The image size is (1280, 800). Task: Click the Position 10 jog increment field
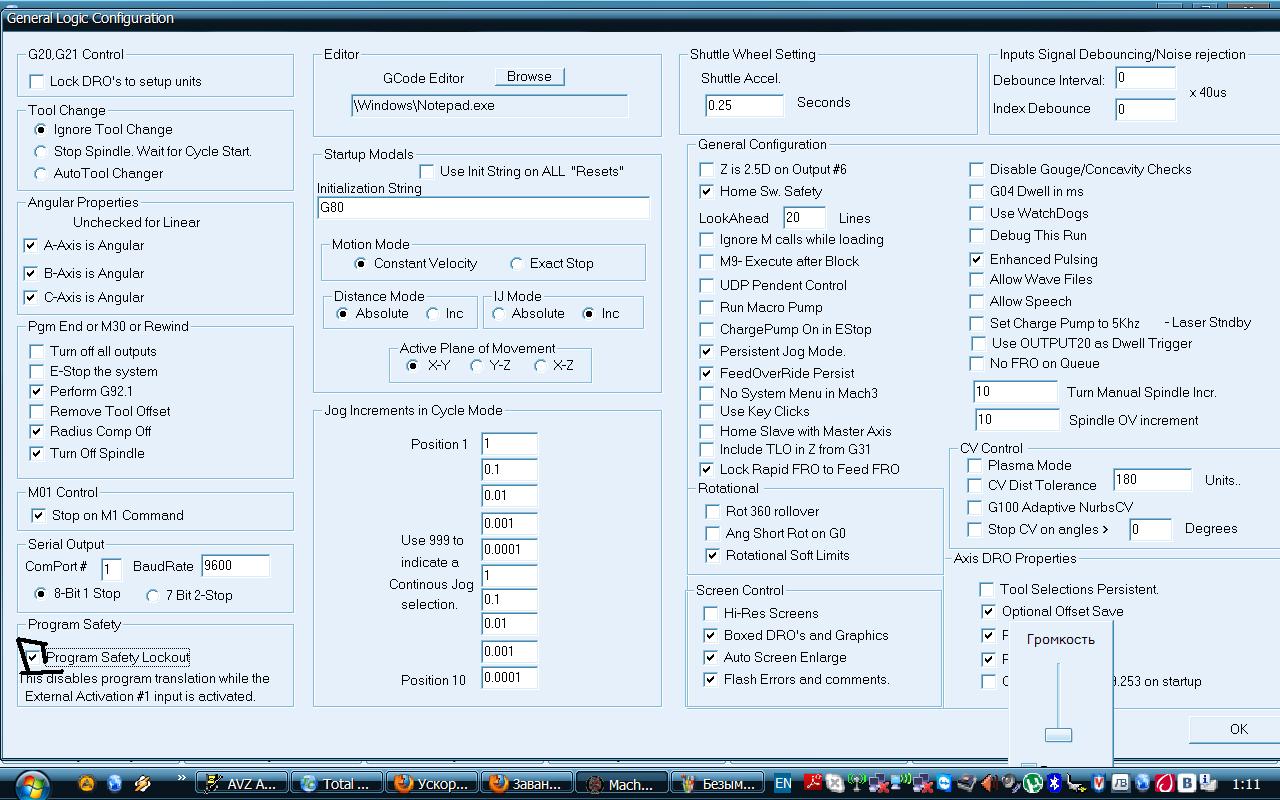[x=509, y=677]
